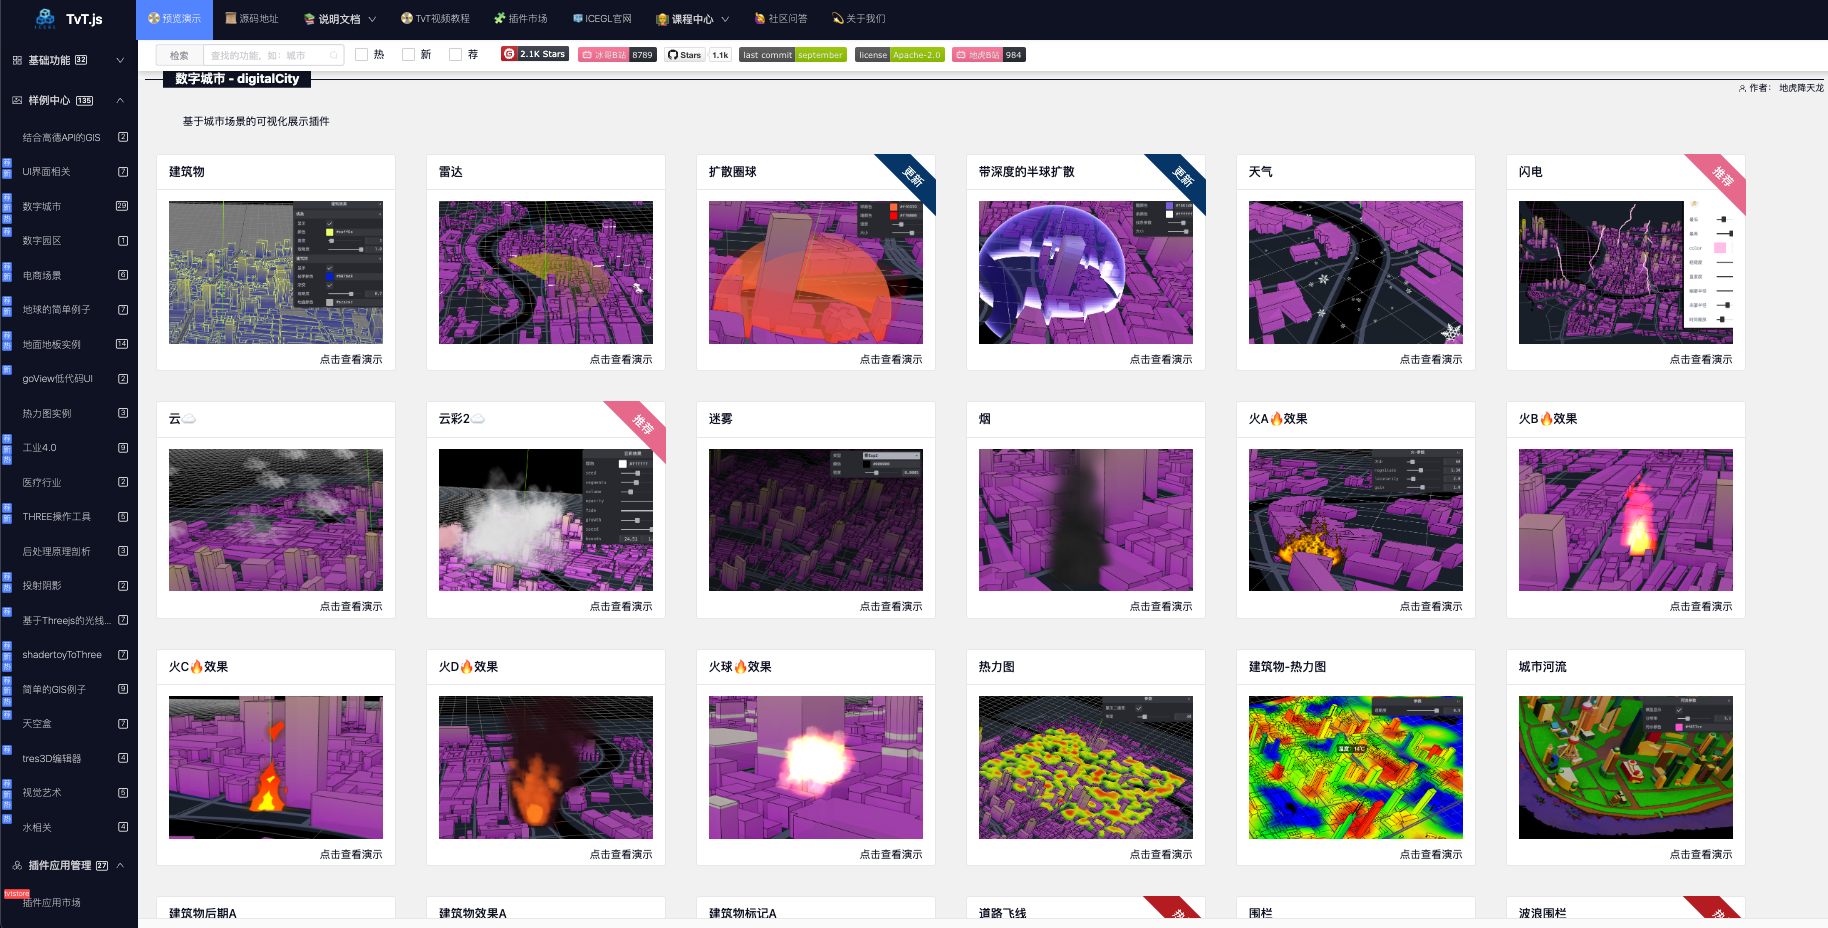Open the ICEGL官网 menu item
The height and width of the screenshot is (928, 1828).
pyautogui.click(x=602, y=19)
